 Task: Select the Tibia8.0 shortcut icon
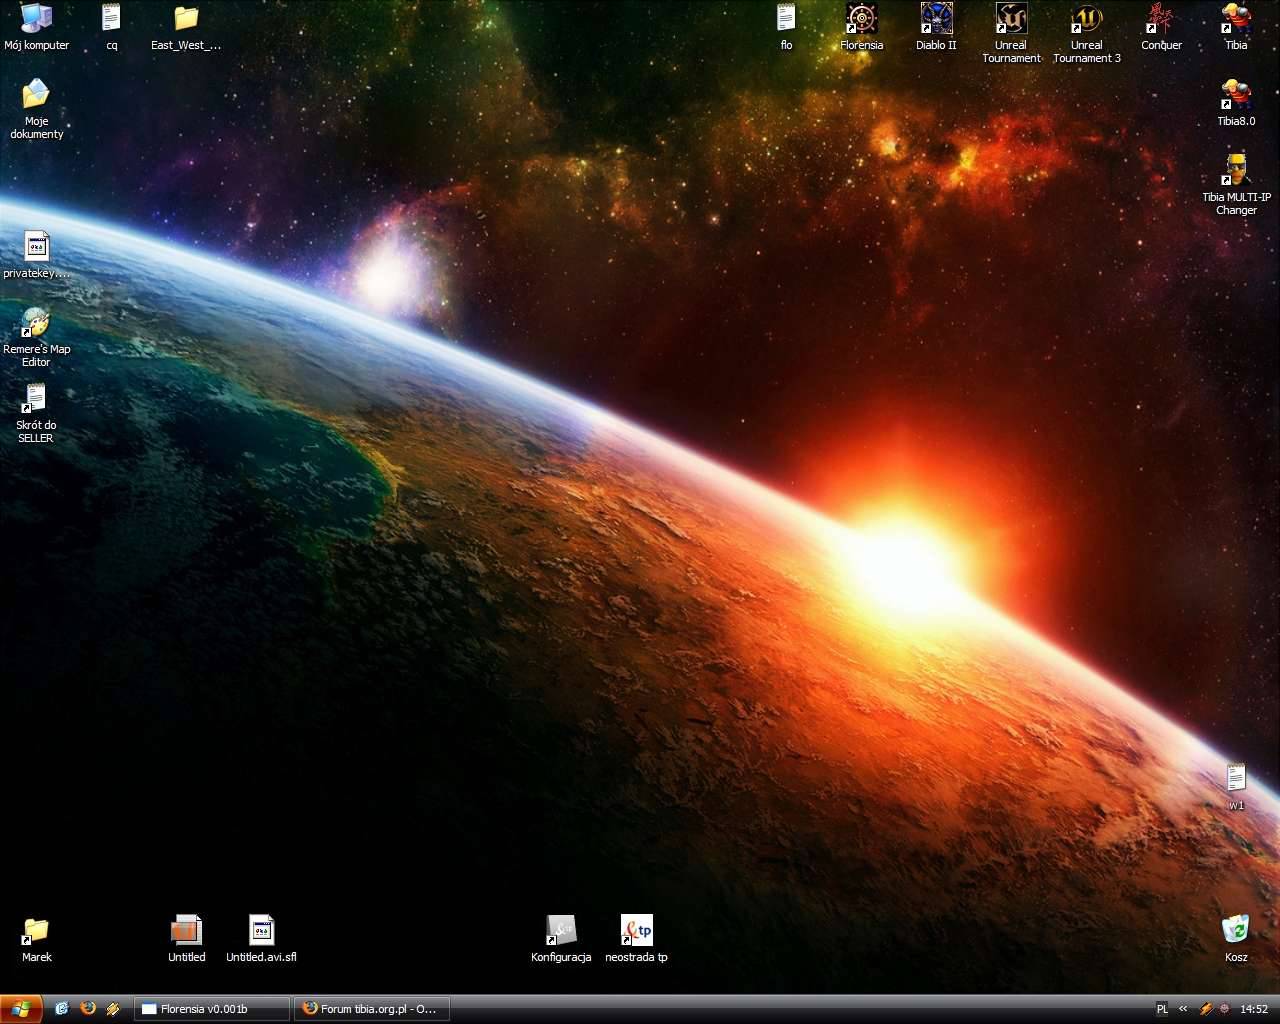tap(1236, 103)
